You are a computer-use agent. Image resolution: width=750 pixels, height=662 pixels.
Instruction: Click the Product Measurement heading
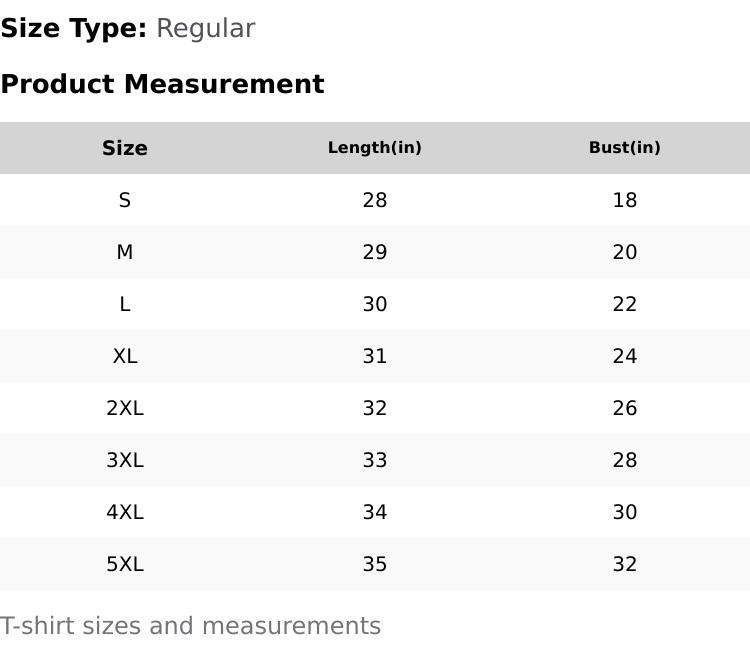point(162,84)
